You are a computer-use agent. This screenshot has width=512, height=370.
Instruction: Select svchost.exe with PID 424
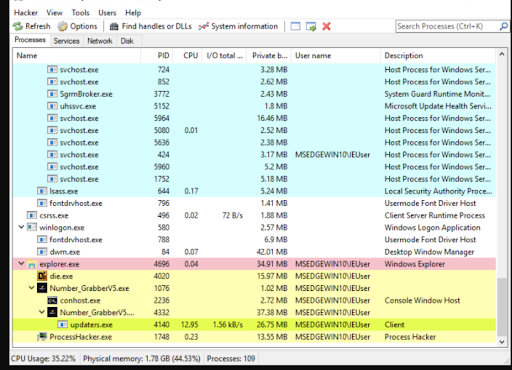[x=254, y=155]
